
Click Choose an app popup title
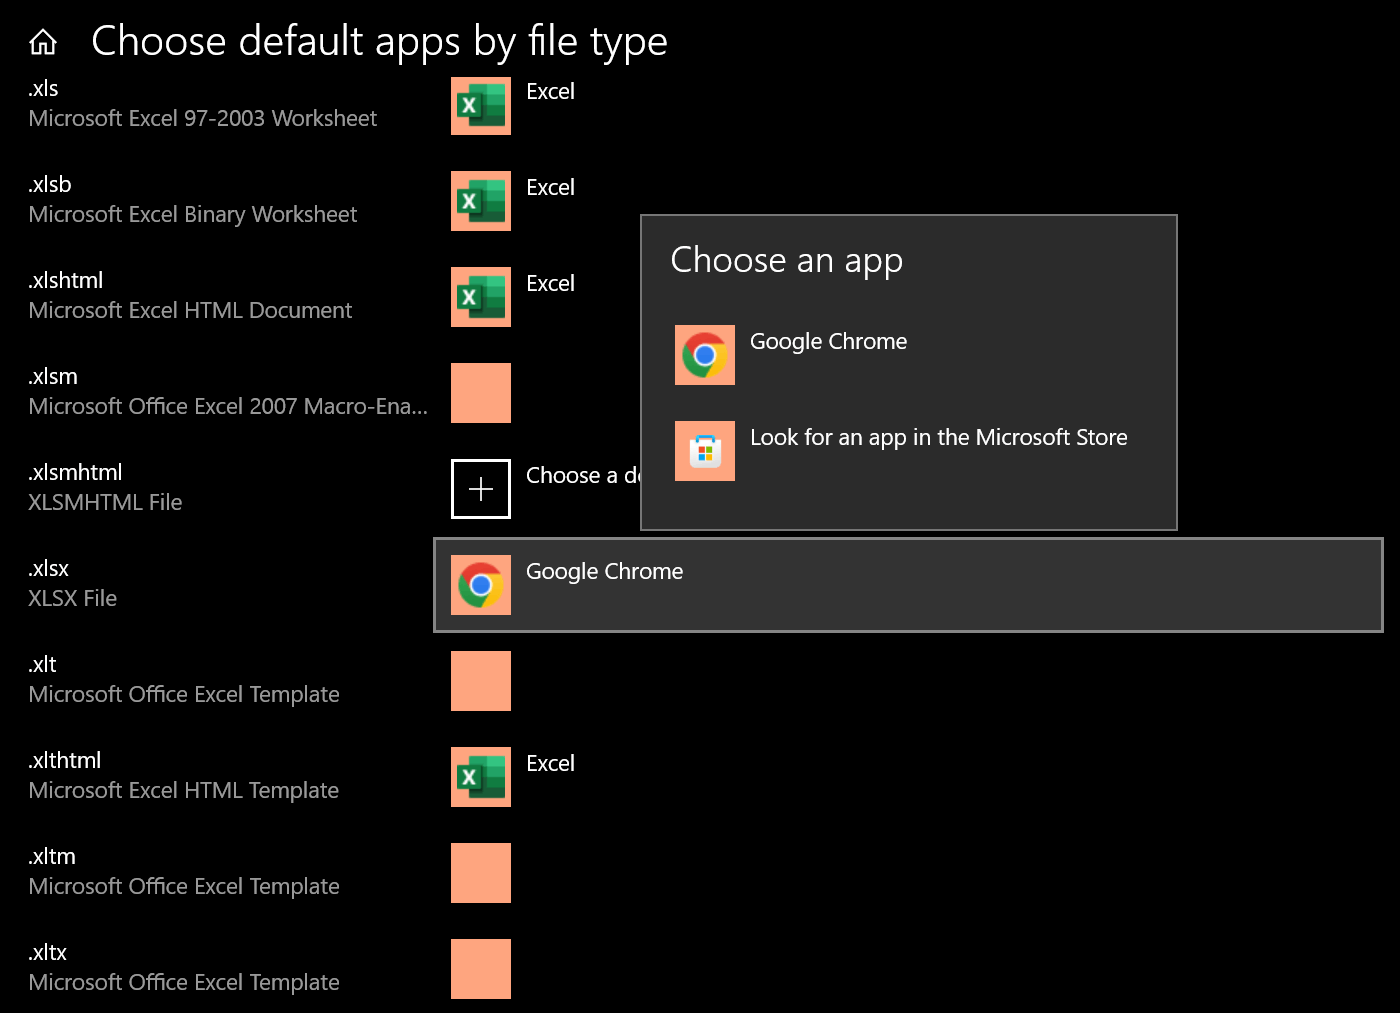tap(787, 260)
